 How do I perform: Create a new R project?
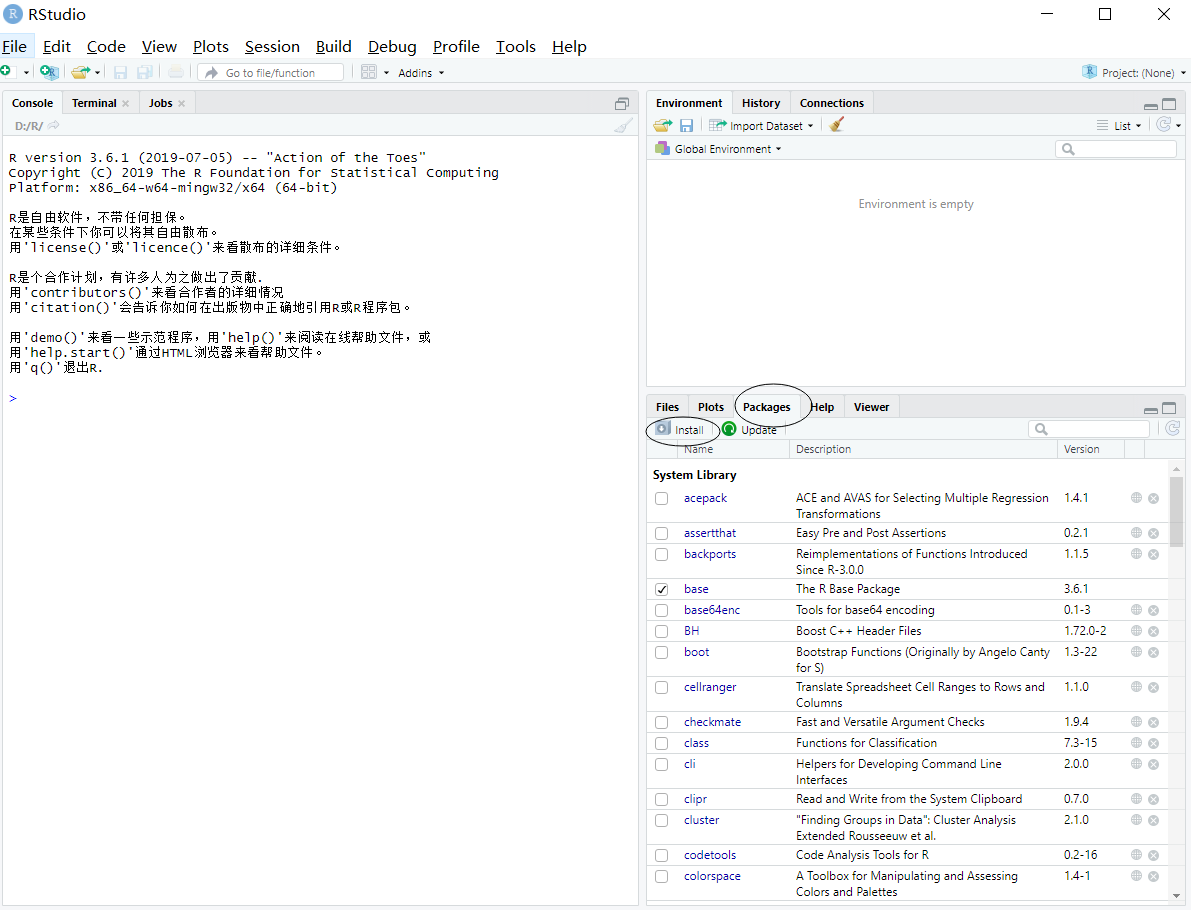49,72
